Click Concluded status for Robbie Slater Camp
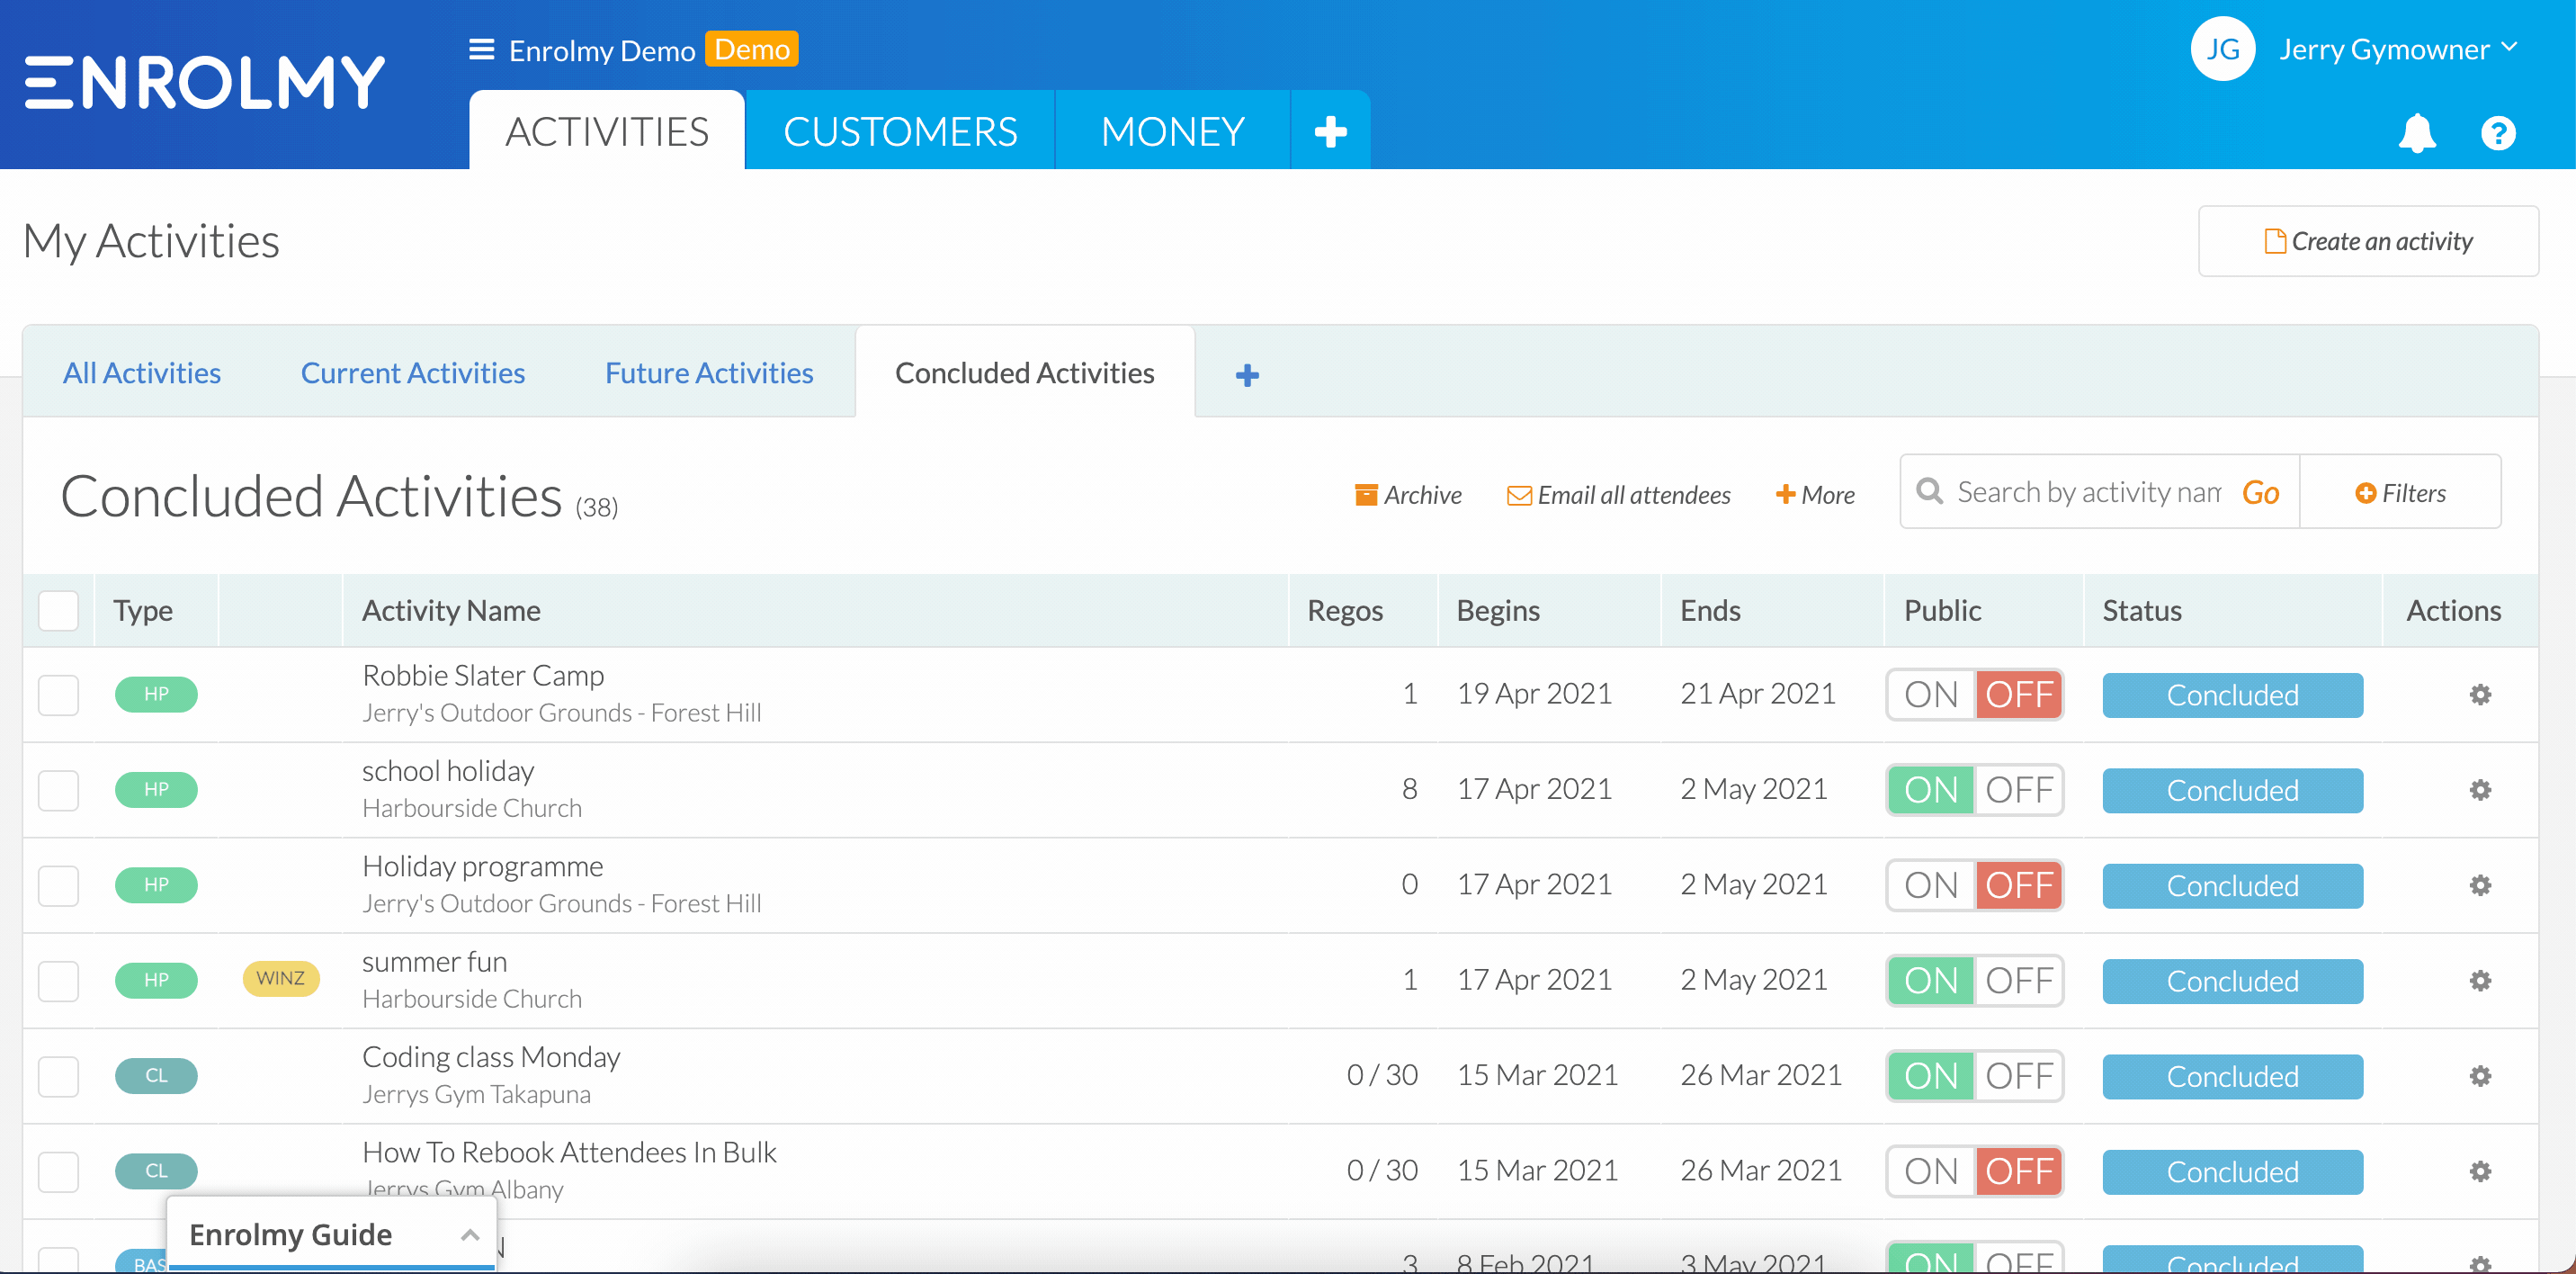Screen dimensions: 2576x1274 click(x=2232, y=695)
